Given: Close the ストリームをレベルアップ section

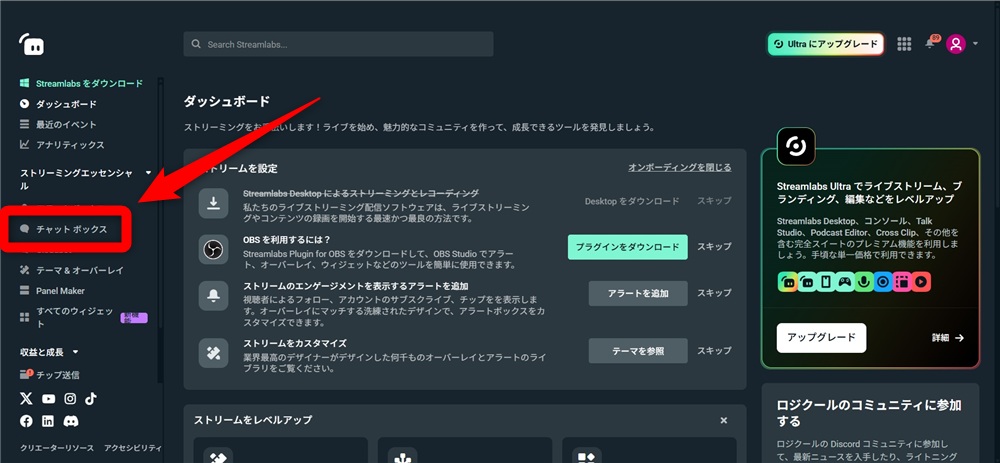Looking at the screenshot, I should pos(724,420).
